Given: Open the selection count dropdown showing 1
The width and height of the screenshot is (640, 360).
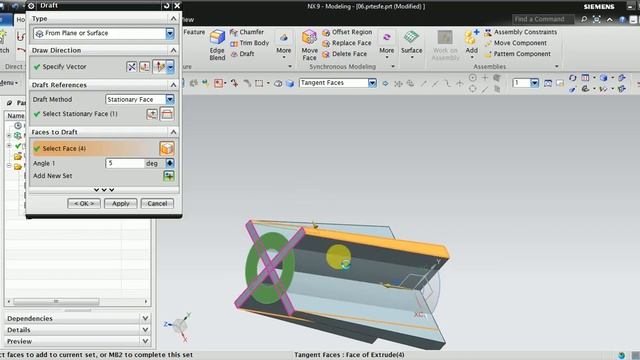Looking at the screenshot, I should (x=534, y=83).
